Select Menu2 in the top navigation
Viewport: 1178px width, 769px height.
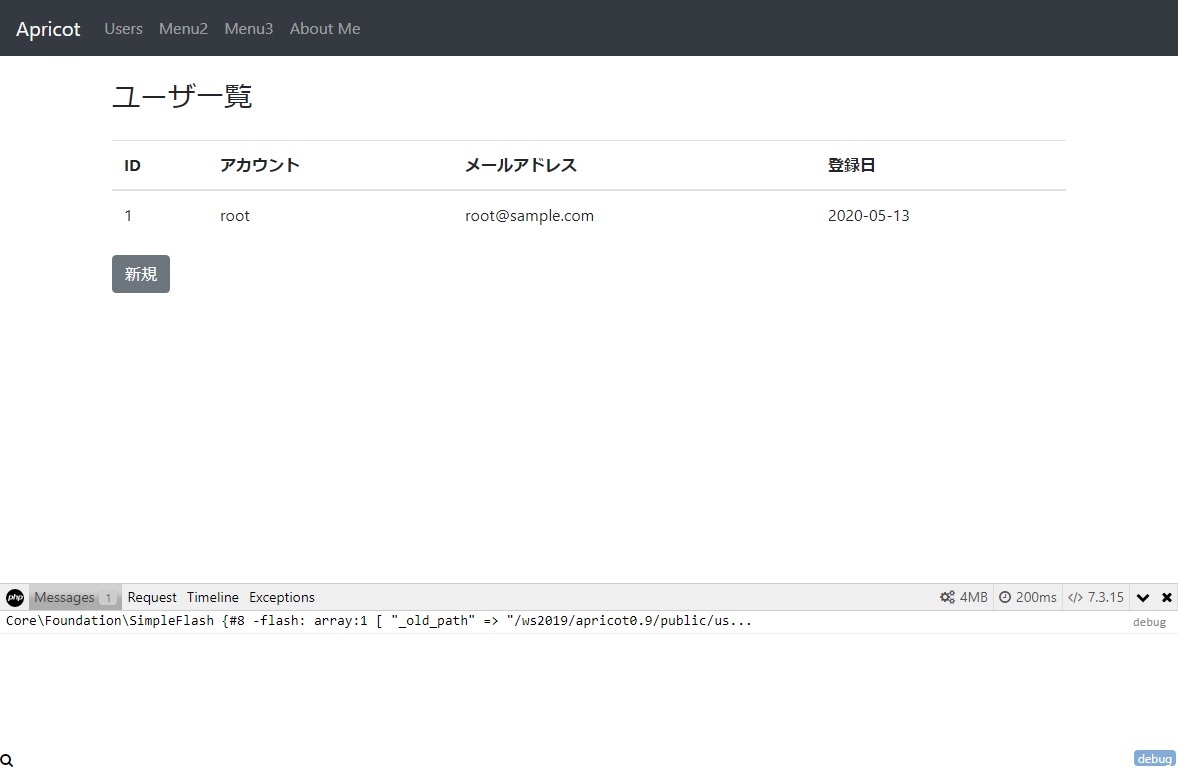coord(183,29)
